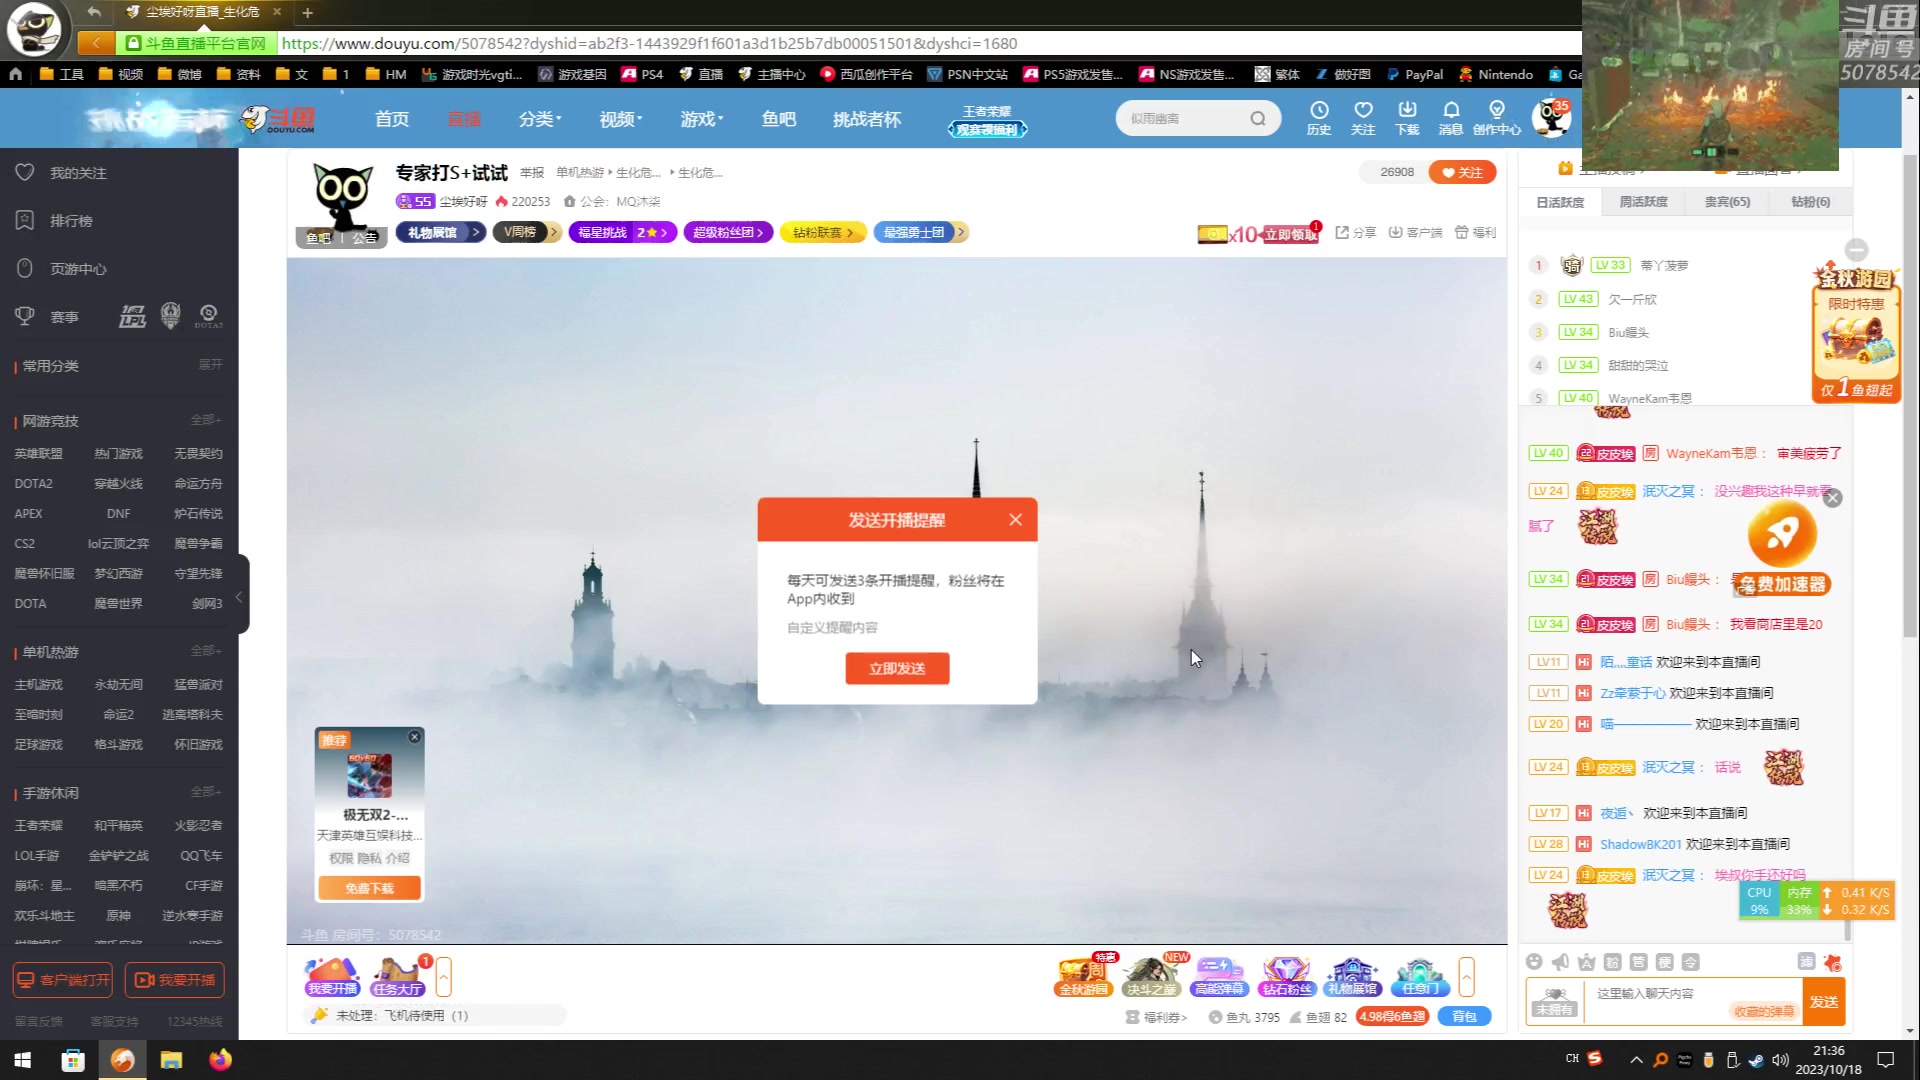Viewport: 1920px width, 1080px height.
Task: Click the 发送 chat send button
Action: tap(1823, 1001)
